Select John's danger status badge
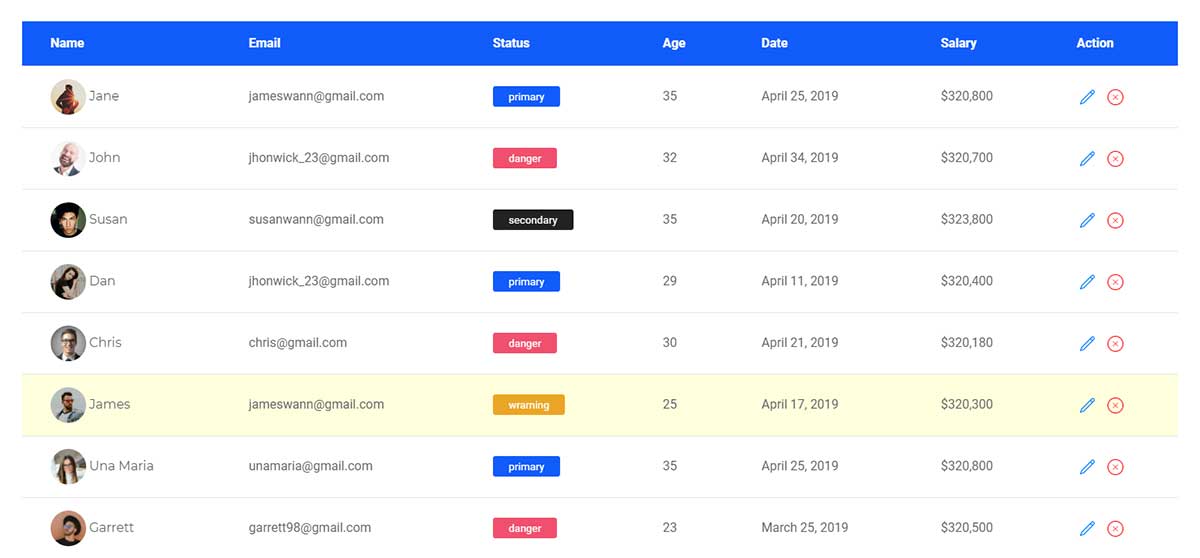The height and width of the screenshot is (558, 1200). click(x=525, y=158)
